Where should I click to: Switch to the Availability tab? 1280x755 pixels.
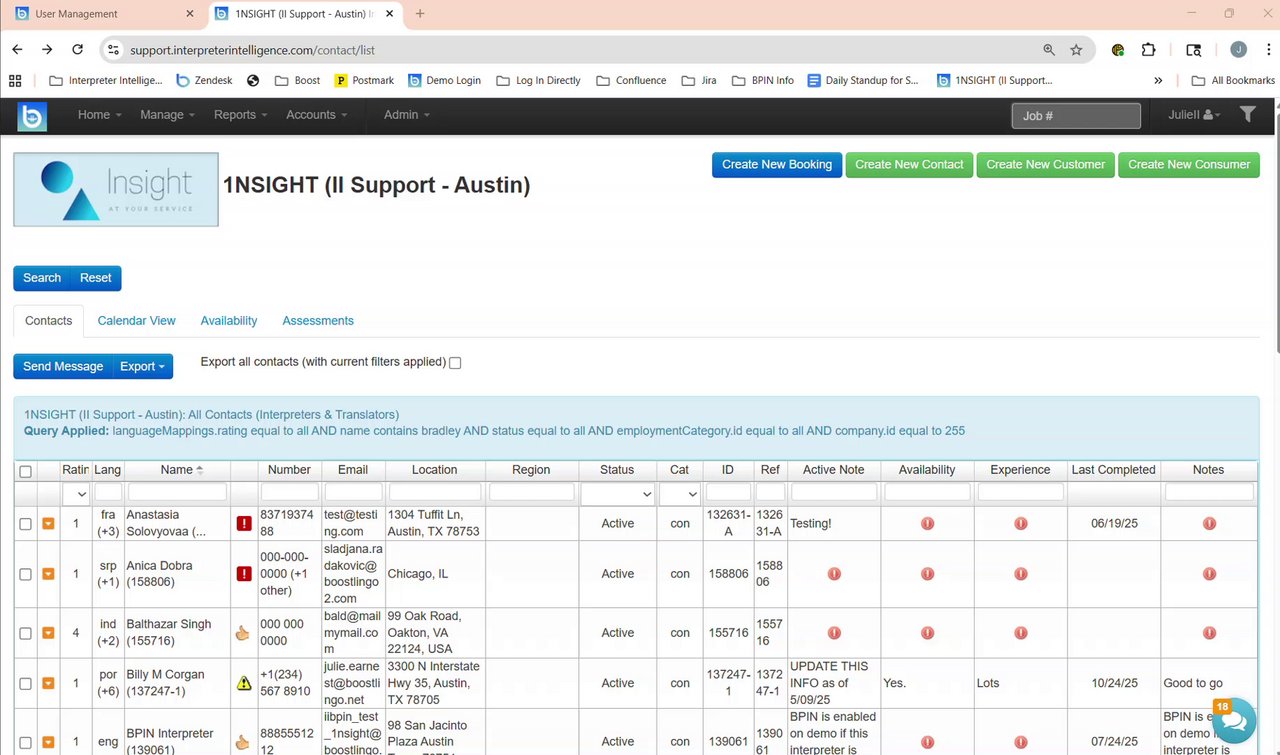229,321
